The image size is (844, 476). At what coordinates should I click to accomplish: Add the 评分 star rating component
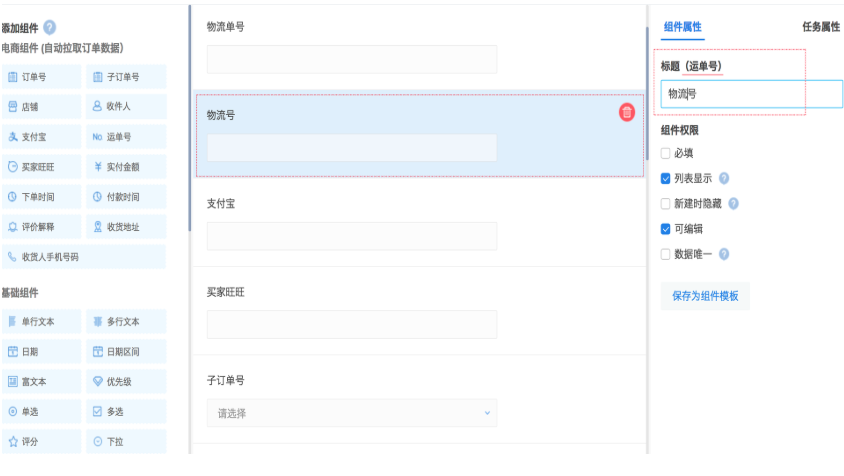[x=41, y=441]
